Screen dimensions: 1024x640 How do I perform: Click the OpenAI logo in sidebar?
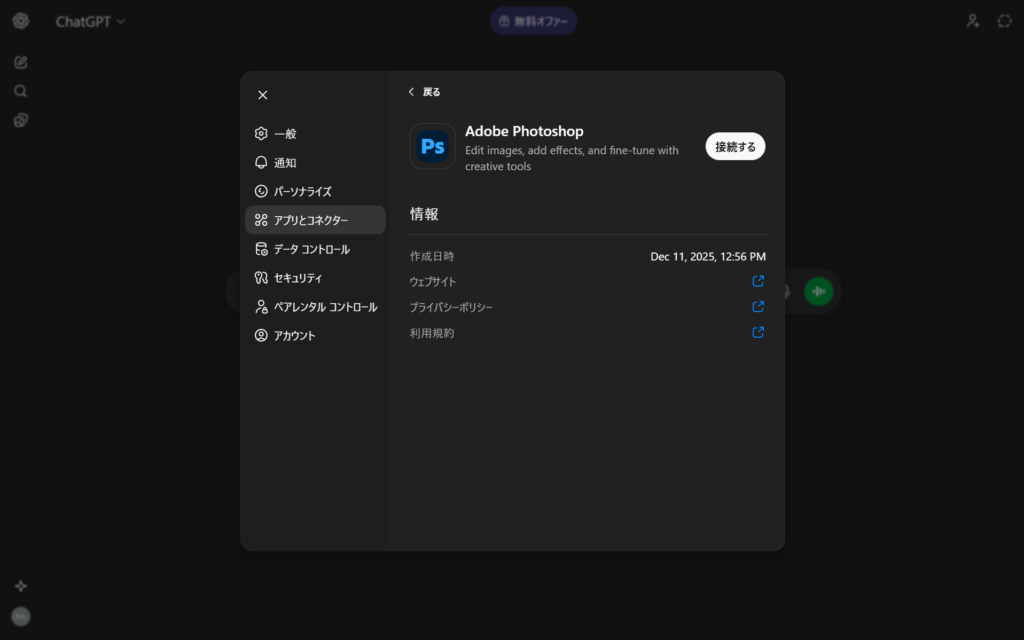tap(21, 21)
